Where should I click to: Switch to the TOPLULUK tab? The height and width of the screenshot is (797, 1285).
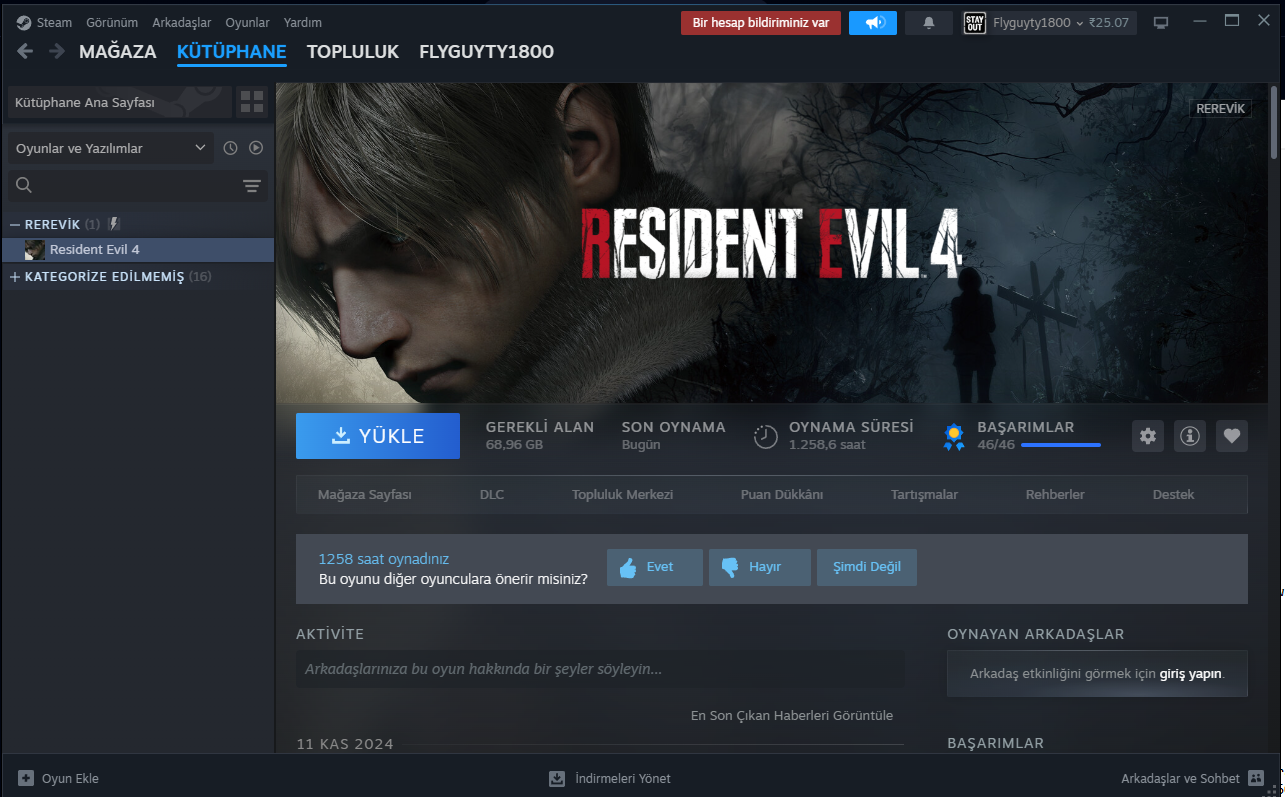point(353,52)
